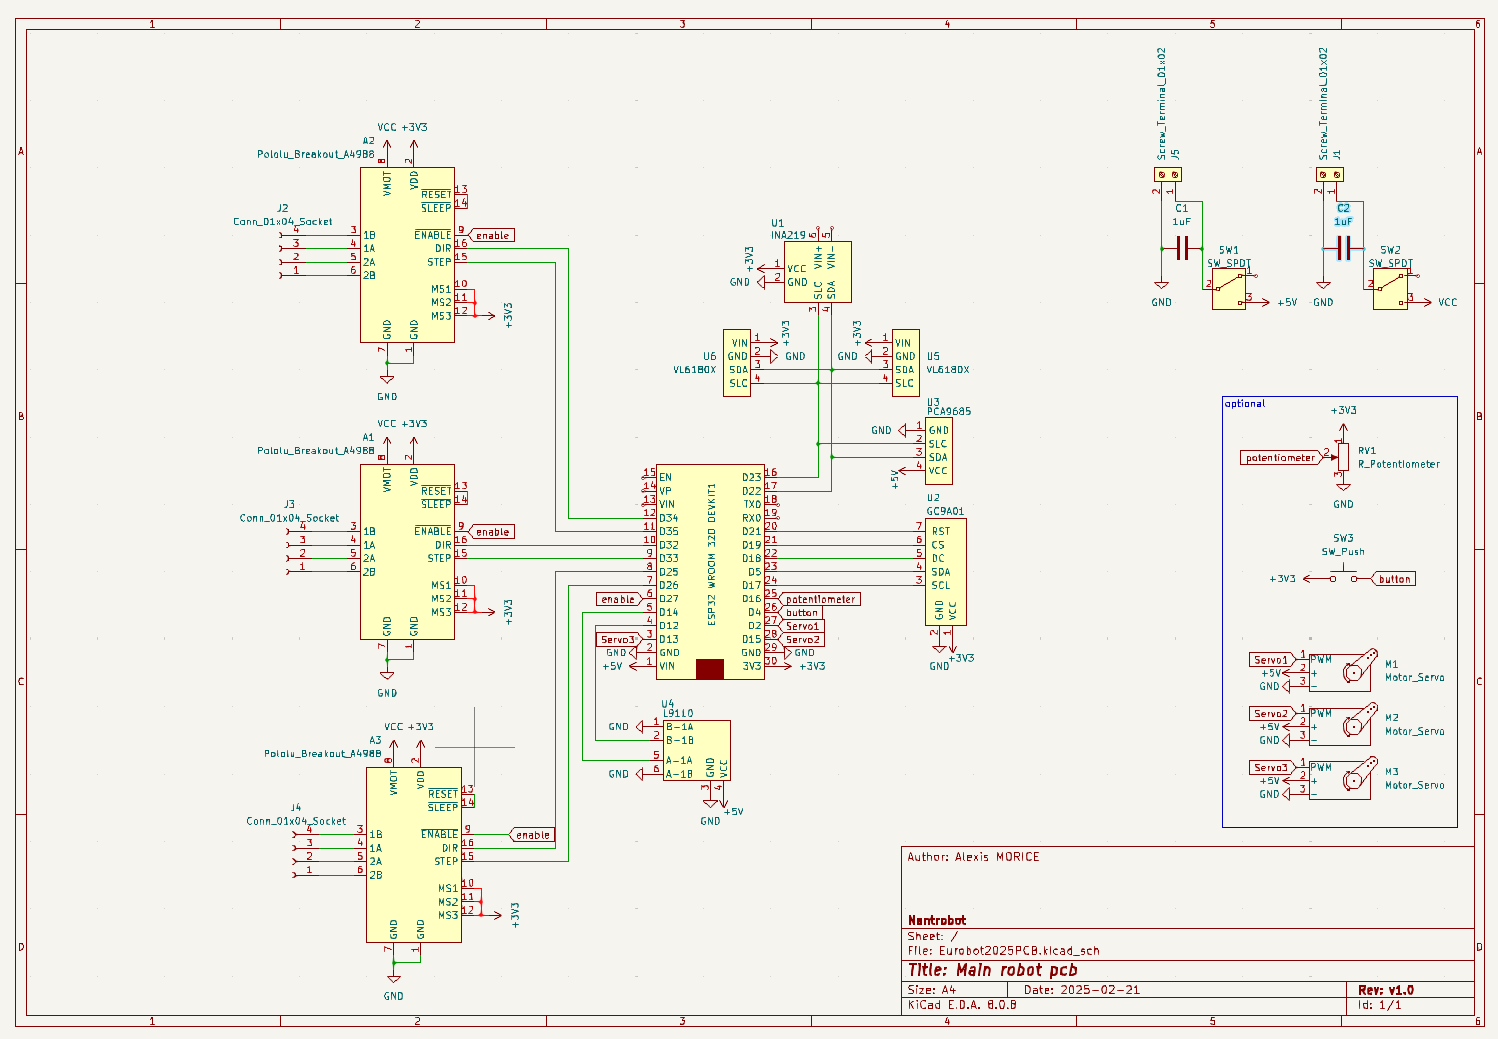Select the SW3 push button symbol
Image resolution: width=1498 pixels, height=1039 pixels.
point(1343,577)
